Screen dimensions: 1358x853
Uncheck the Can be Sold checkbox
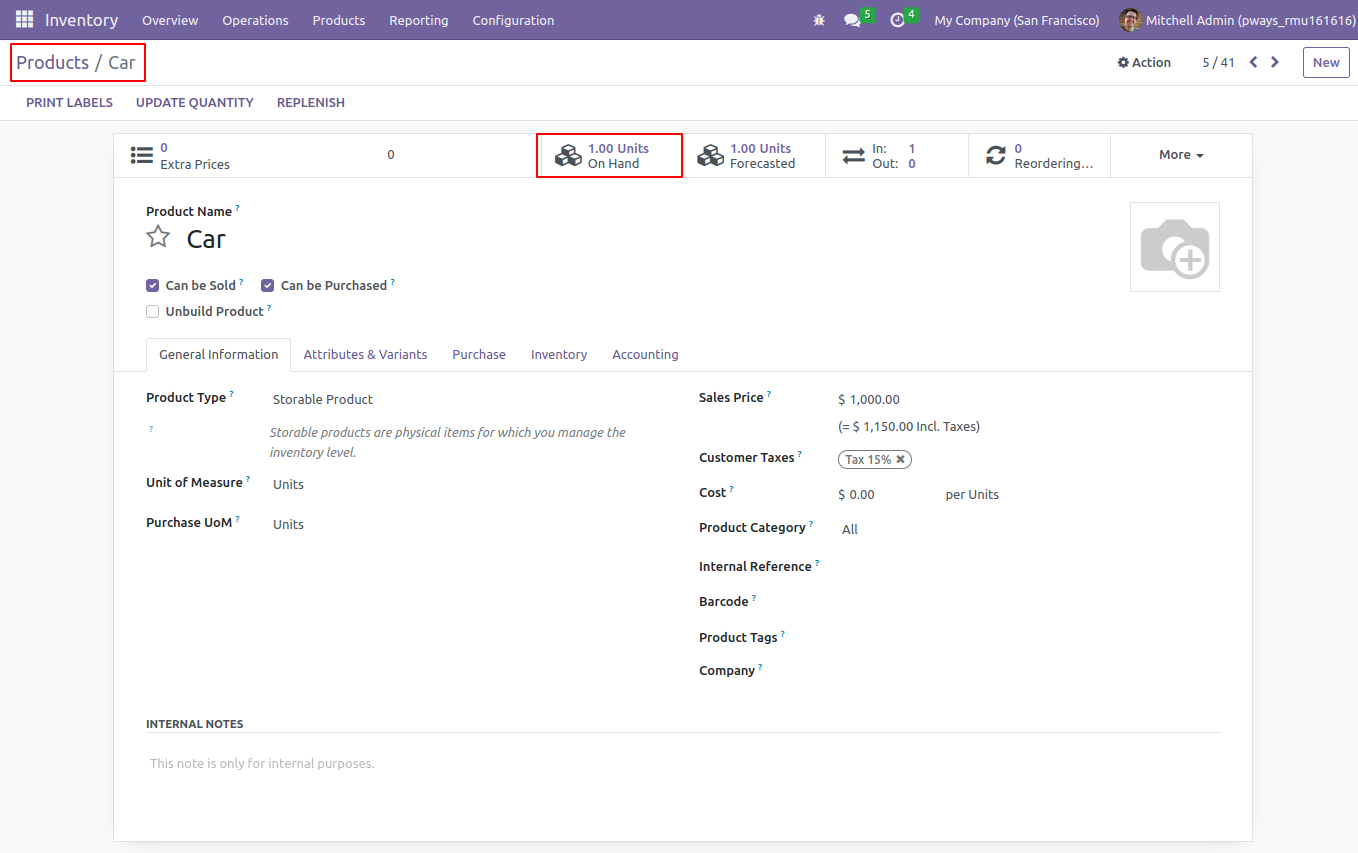(x=153, y=285)
